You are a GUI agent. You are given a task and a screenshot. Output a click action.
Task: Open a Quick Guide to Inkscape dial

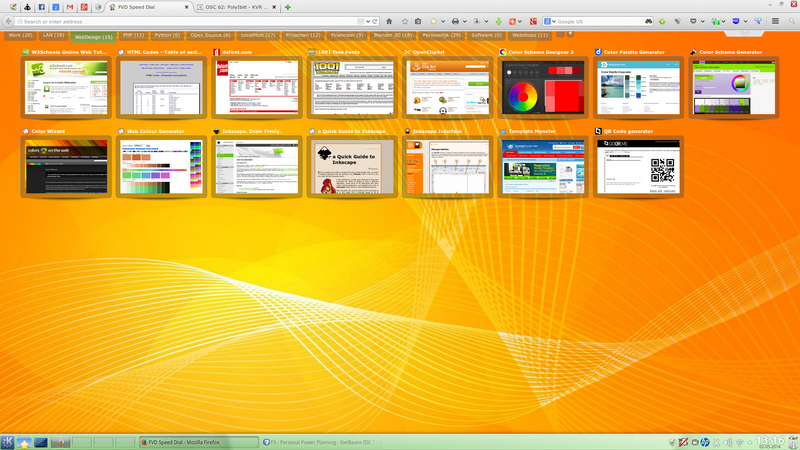(x=352, y=166)
